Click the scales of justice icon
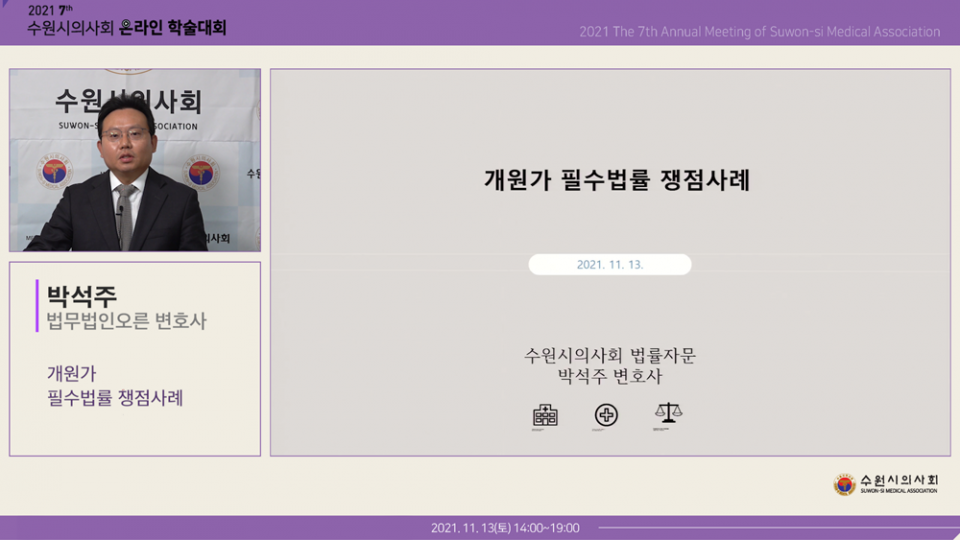 [667, 413]
